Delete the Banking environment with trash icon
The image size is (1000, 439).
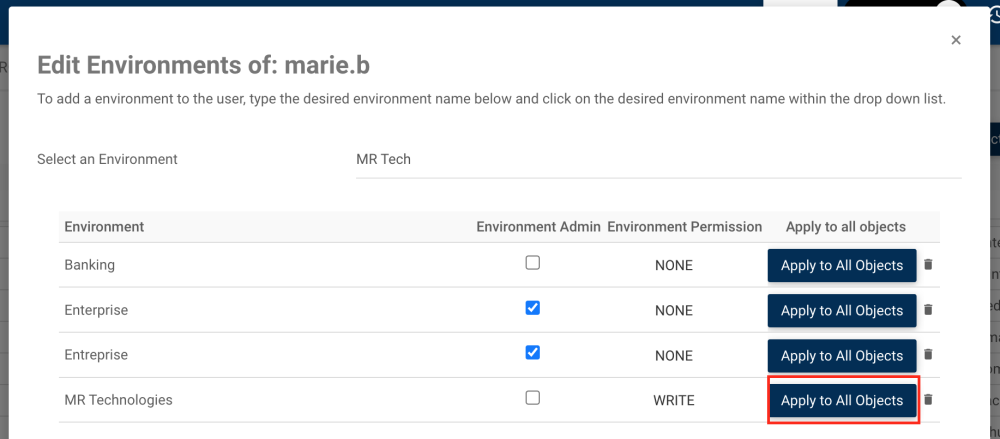tap(928, 265)
